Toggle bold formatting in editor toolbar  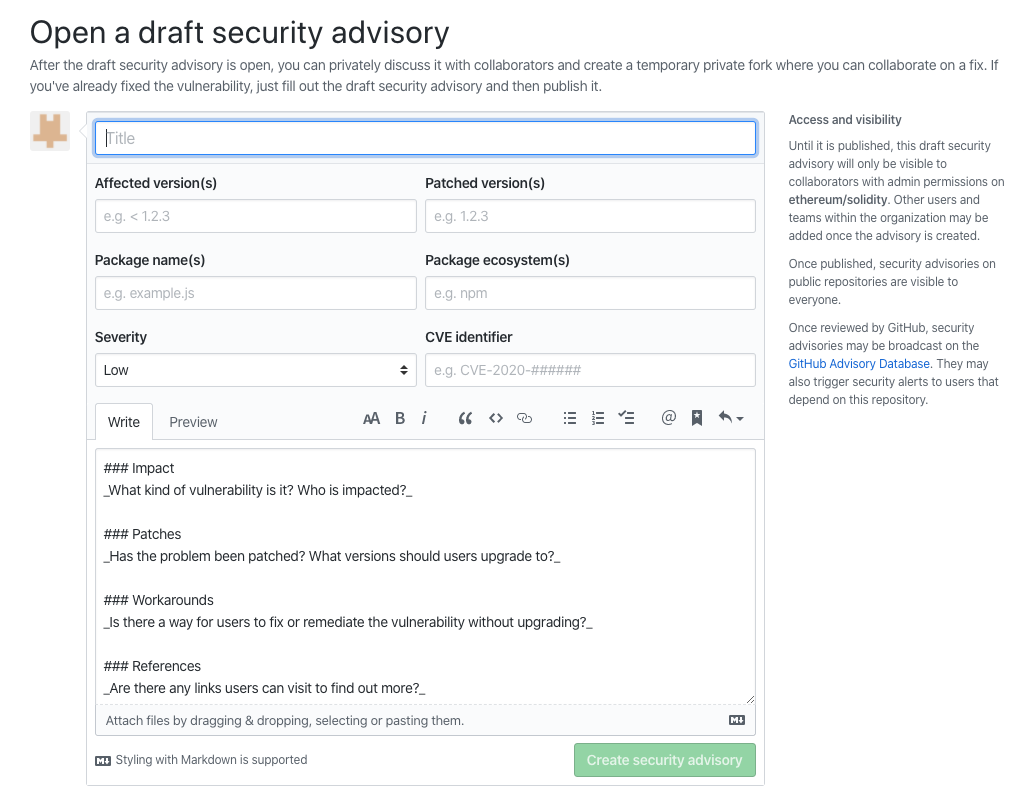click(400, 419)
